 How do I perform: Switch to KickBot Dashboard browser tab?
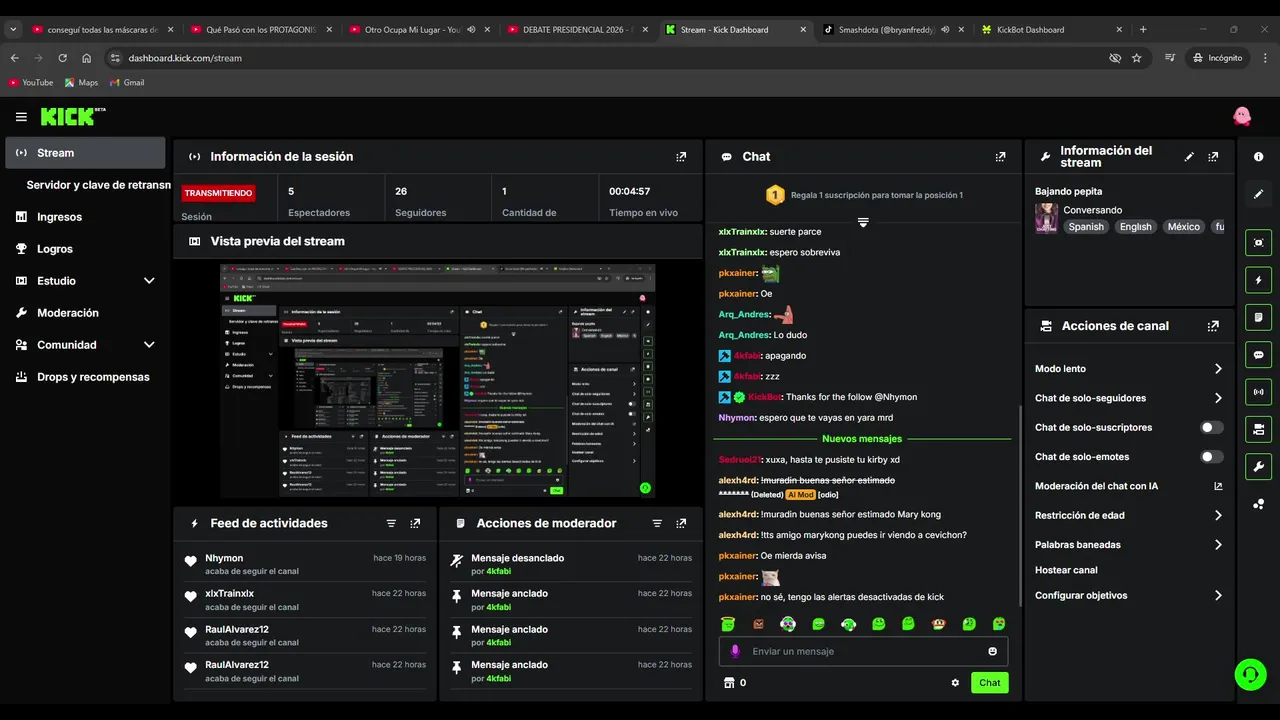[x=1050, y=30]
